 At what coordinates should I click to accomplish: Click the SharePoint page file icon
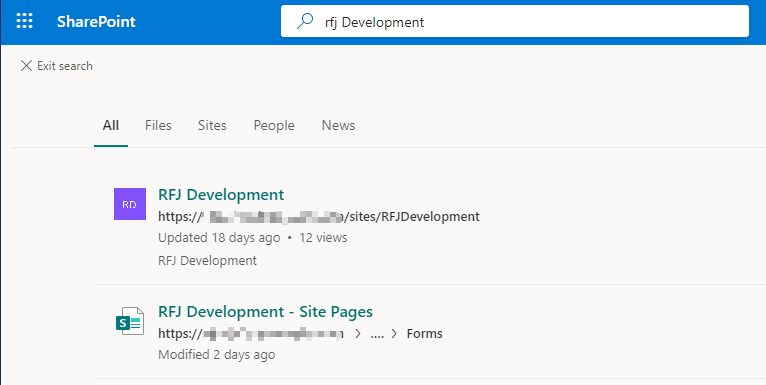(130, 321)
